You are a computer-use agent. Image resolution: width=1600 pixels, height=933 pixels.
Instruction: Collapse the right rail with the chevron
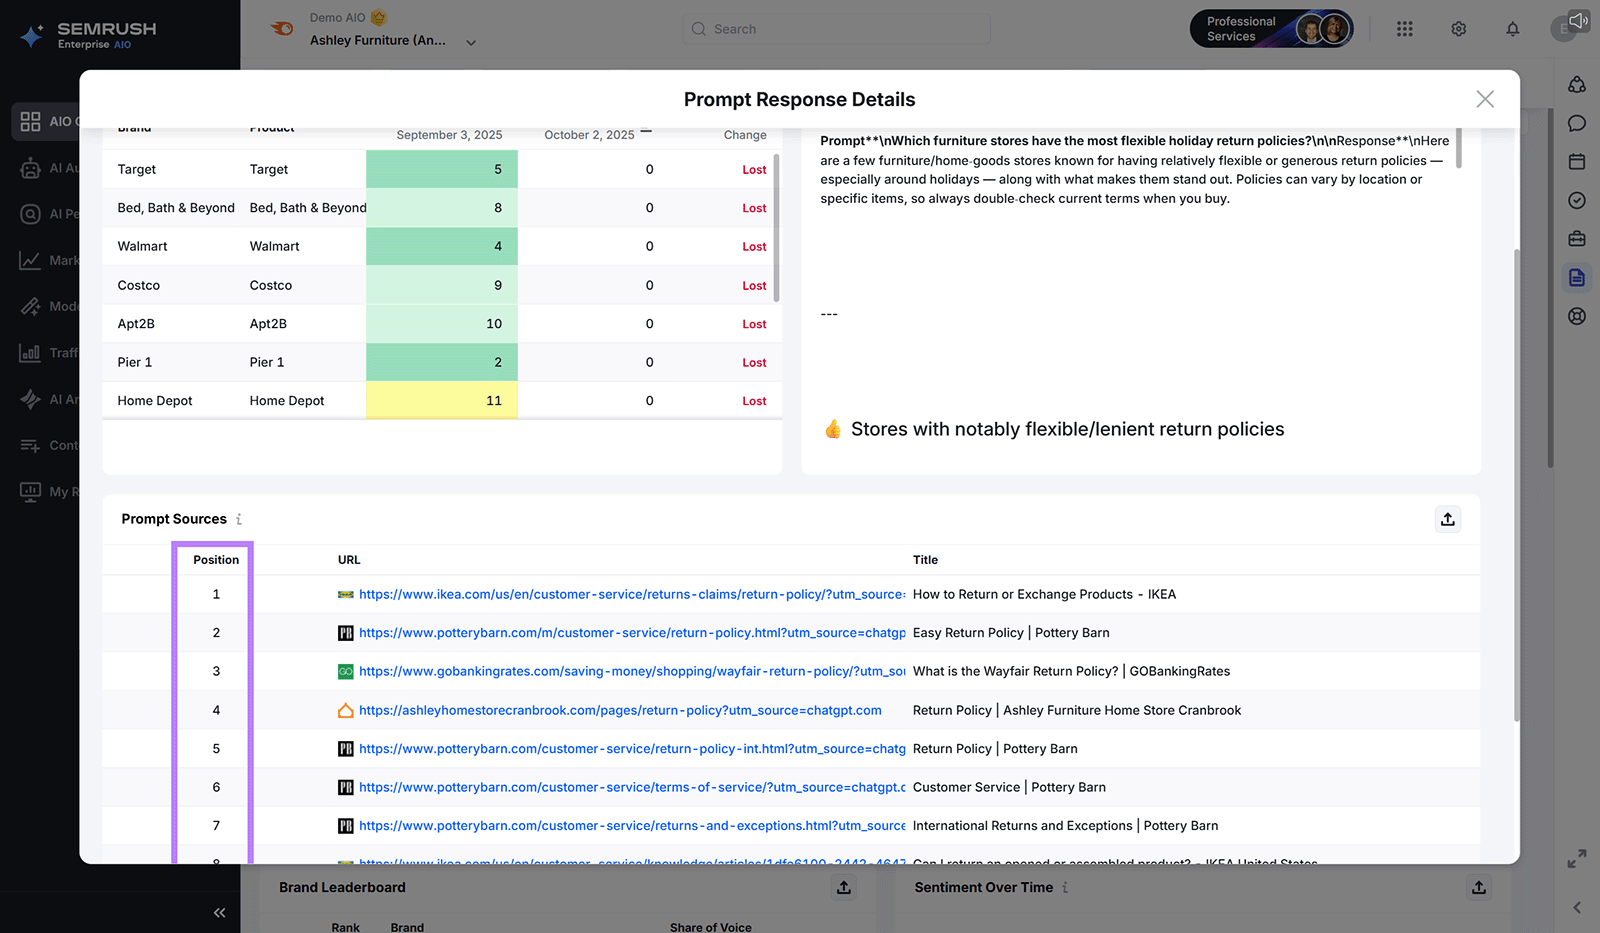pos(1577,908)
